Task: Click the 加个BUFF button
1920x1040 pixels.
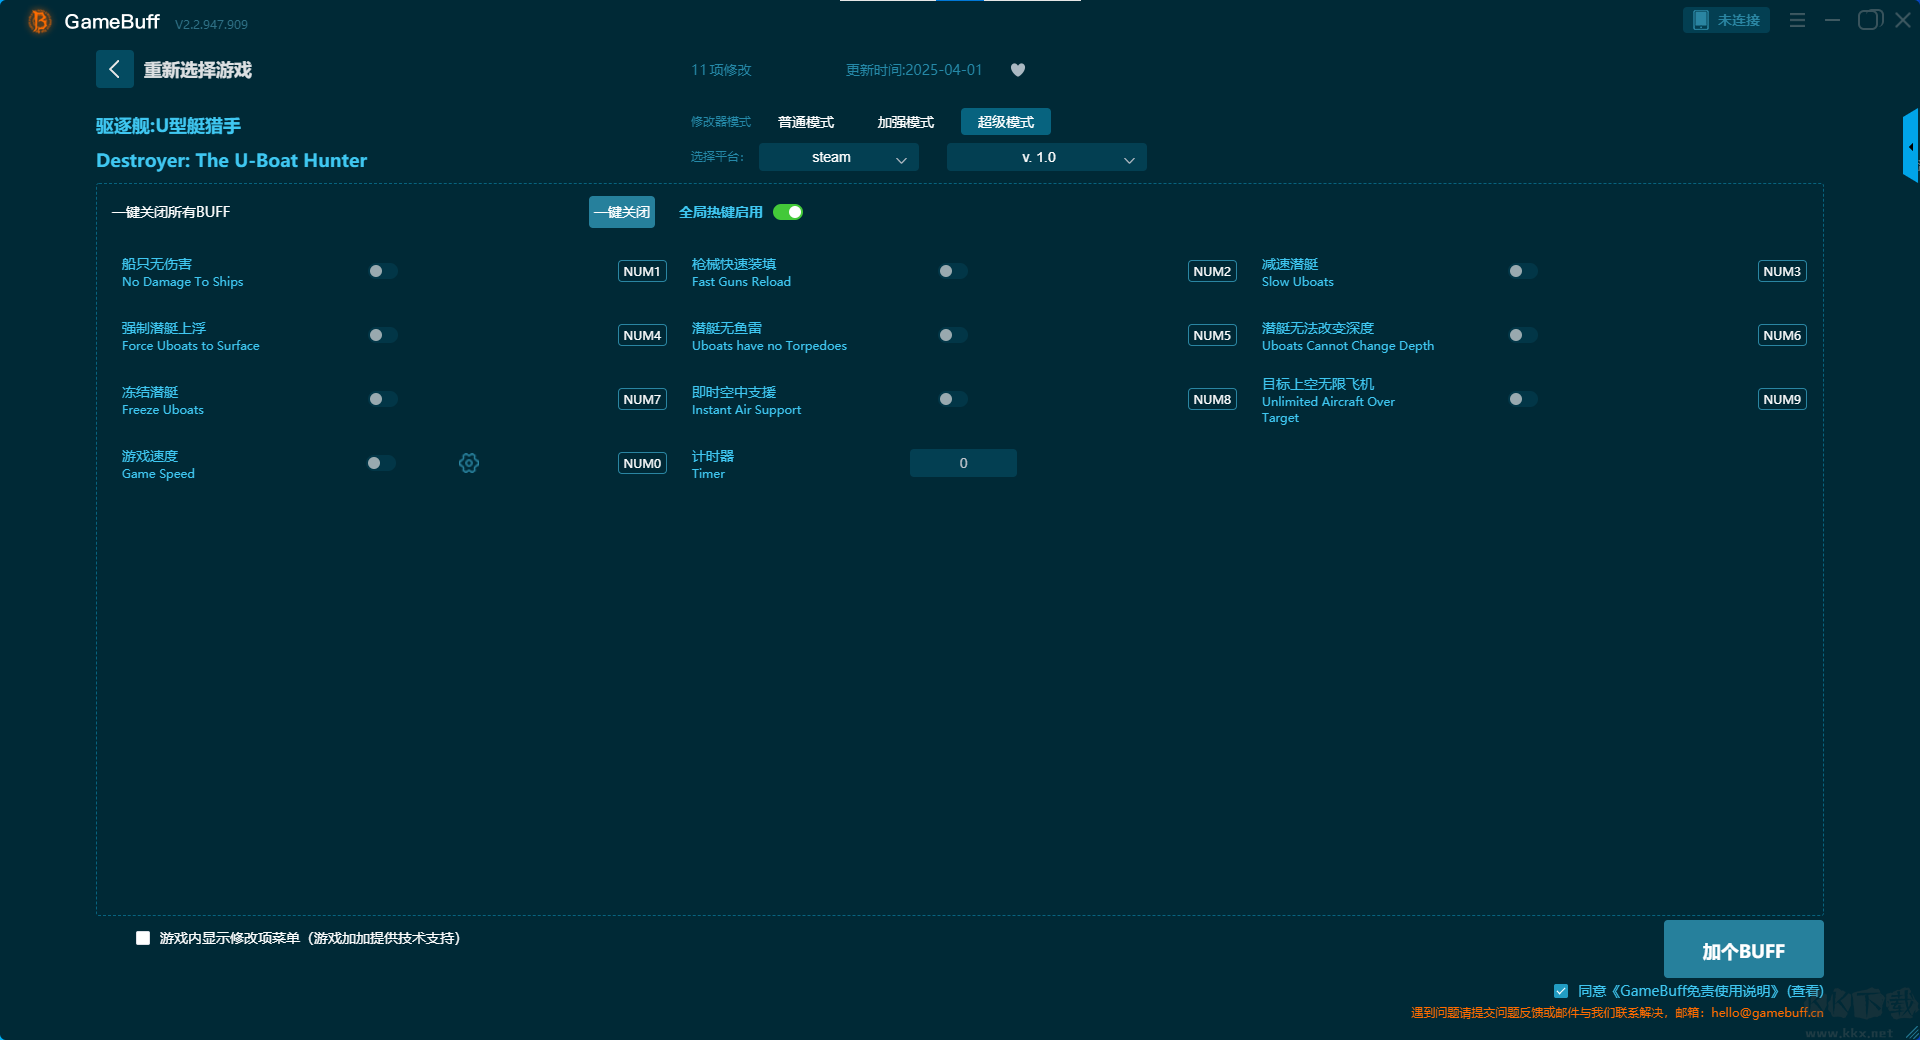Action: [x=1743, y=950]
